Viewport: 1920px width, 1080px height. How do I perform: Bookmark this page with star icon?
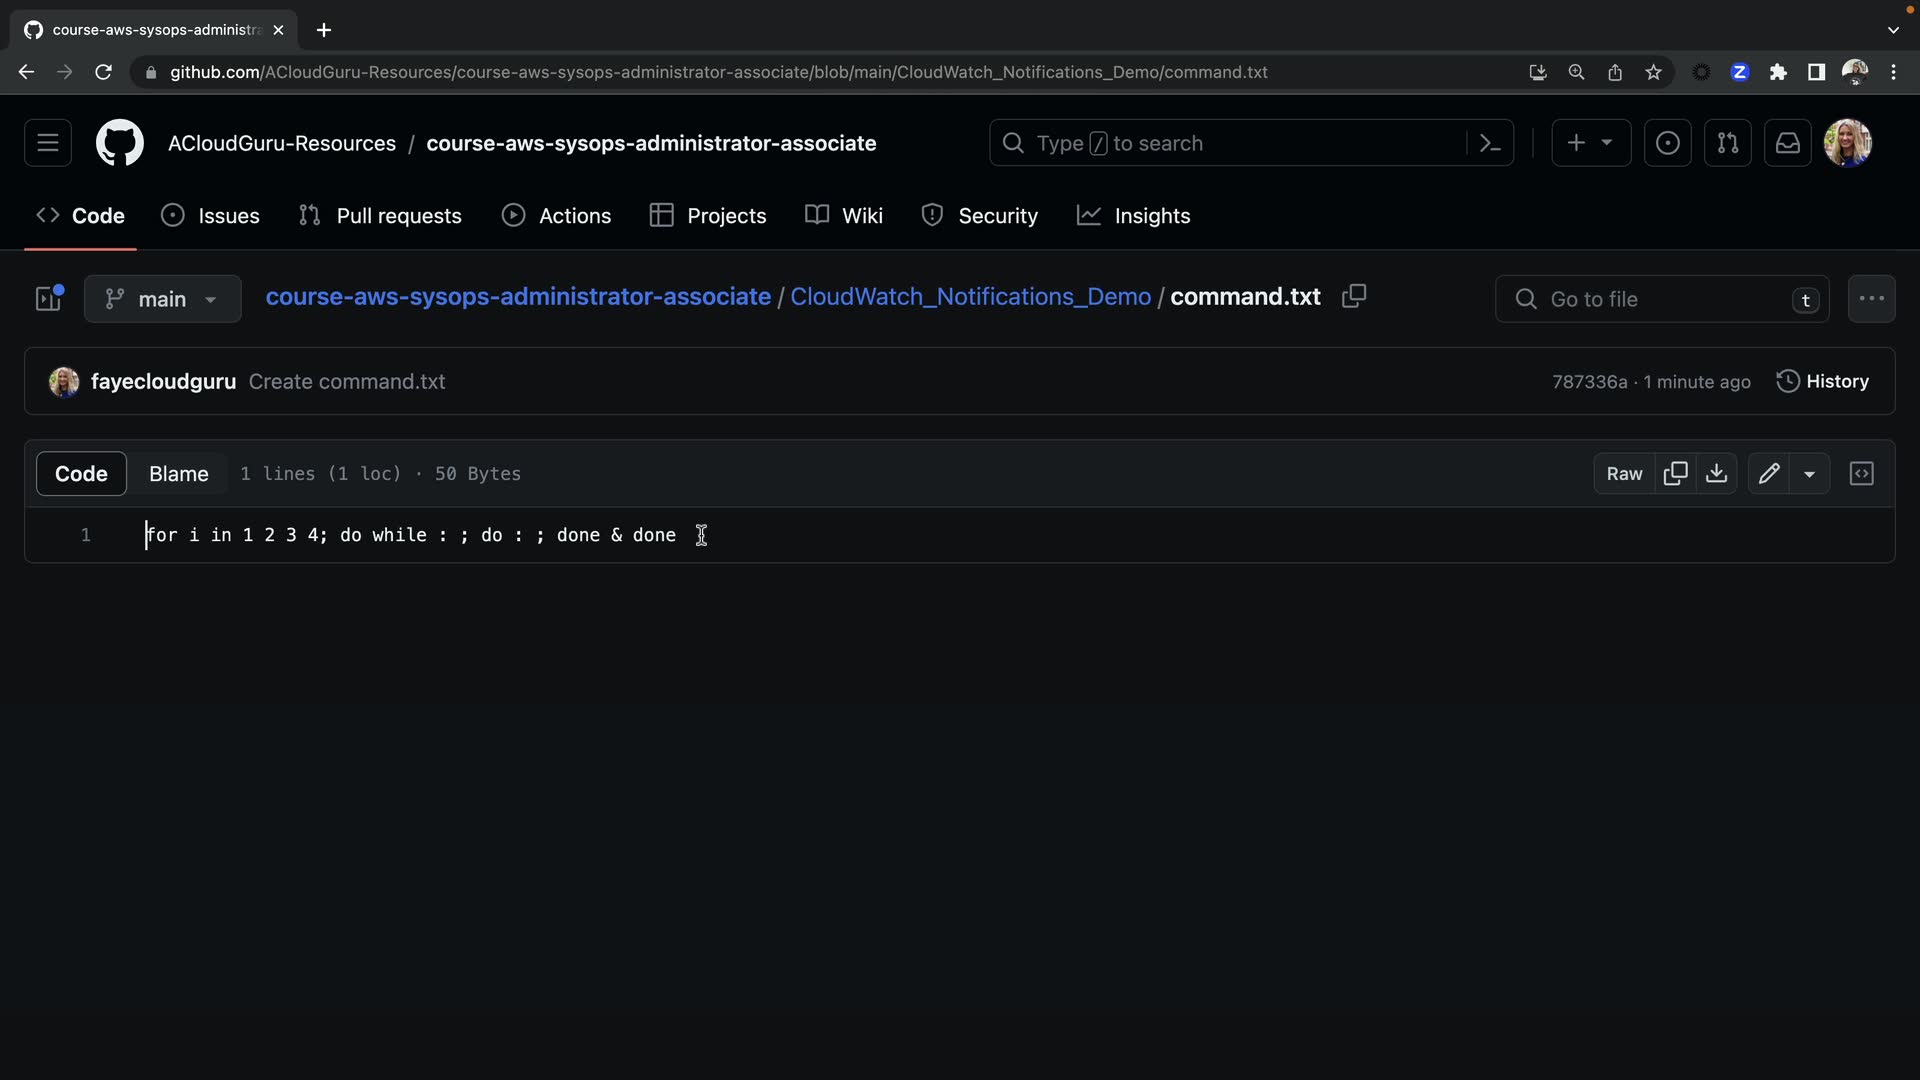[x=1653, y=72]
